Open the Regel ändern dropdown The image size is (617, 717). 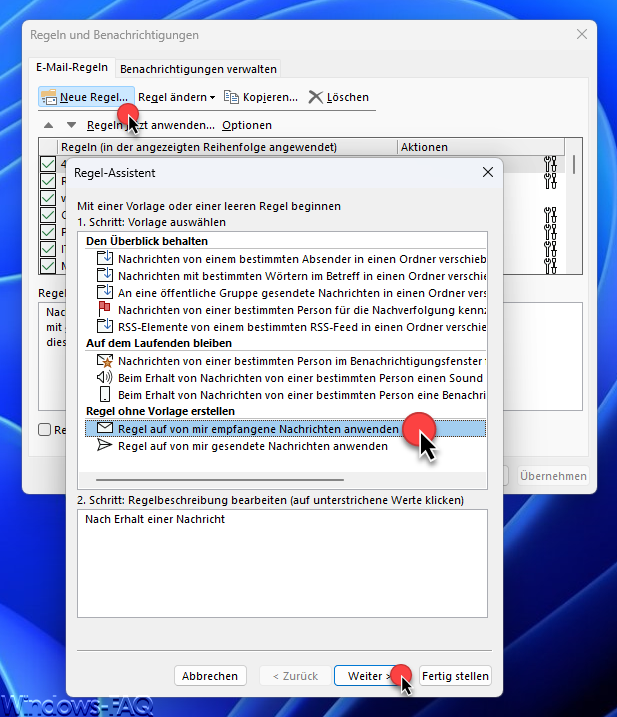pyautogui.click(x=177, y=97)
